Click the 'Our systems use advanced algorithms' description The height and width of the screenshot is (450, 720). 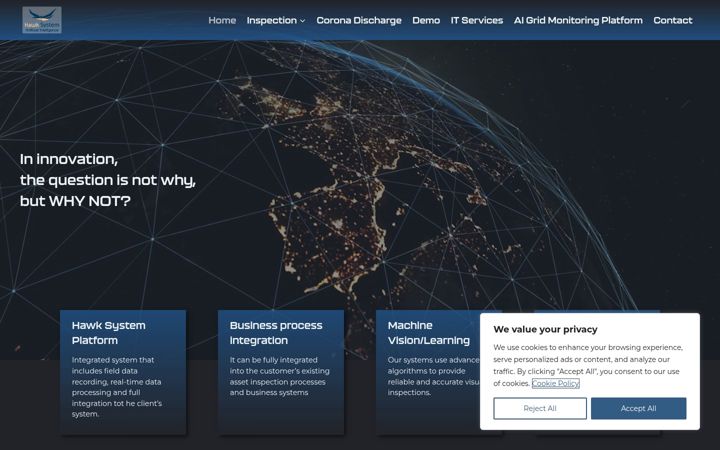pyautogui.click(x=433, y=376)
